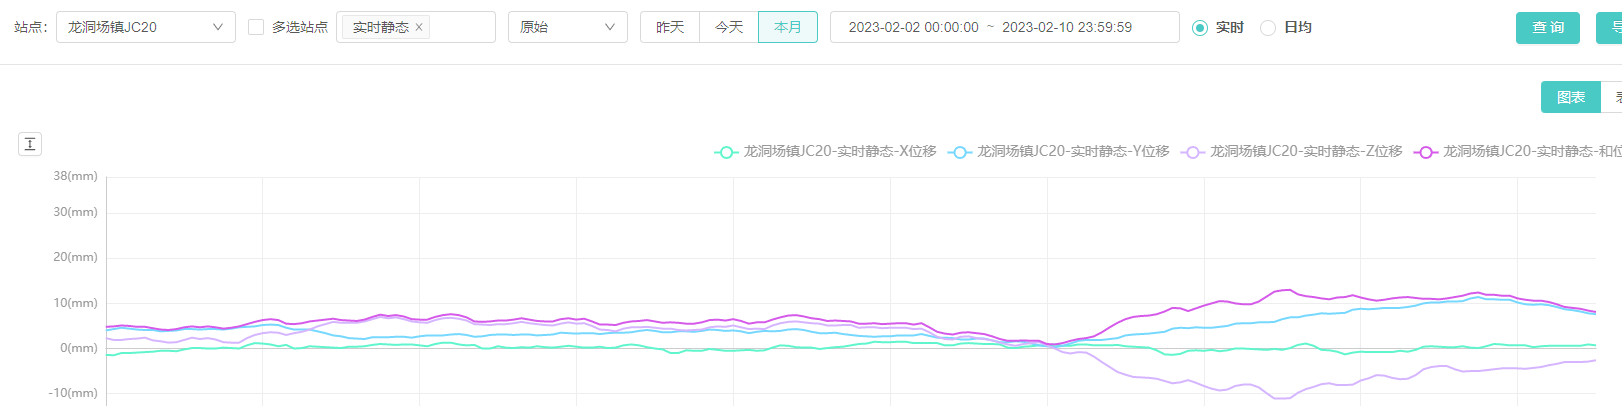1622x406 pixels.
Task: Toggle the magenta 和位移 legend marker
Action: [x=1425, y=152]
